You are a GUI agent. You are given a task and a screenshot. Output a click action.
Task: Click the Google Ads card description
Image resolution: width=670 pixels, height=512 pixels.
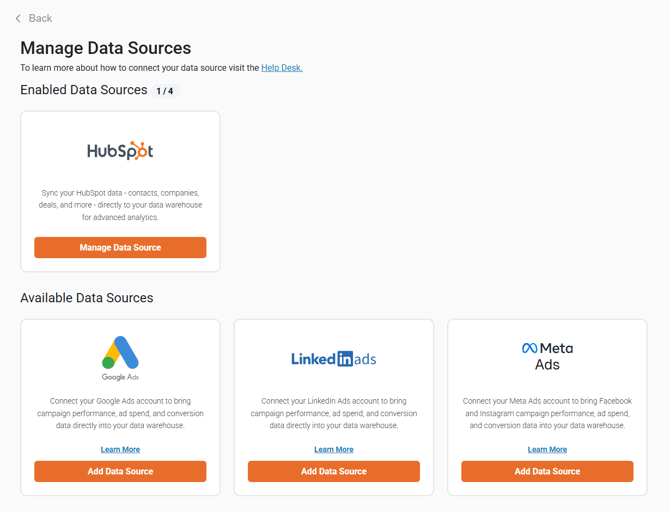[x=120, y=413]
